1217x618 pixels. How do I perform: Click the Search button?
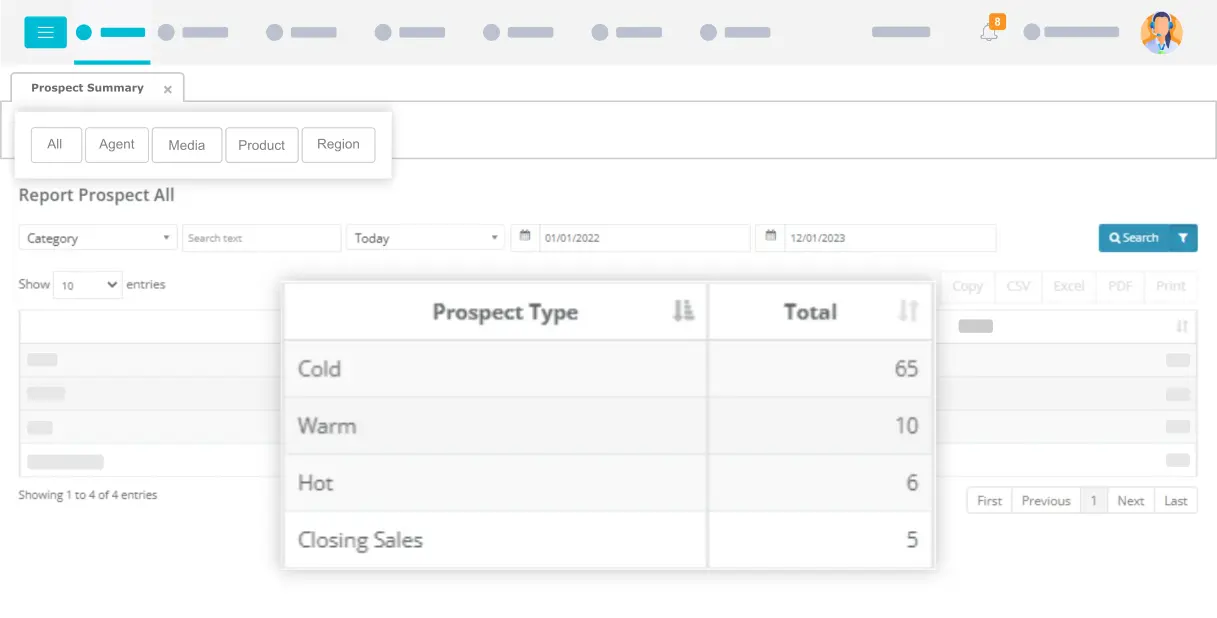tap(1134, 238)
